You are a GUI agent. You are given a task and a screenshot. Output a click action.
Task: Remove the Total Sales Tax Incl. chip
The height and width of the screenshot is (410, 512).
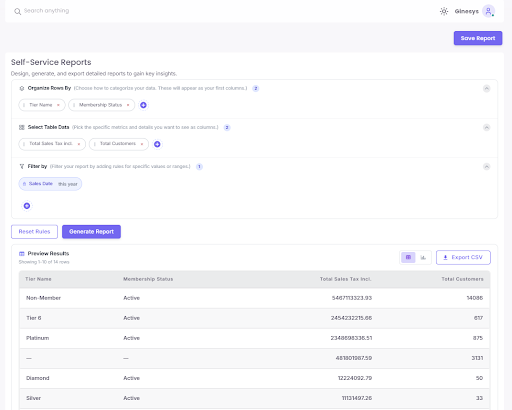tap(79, 144)
